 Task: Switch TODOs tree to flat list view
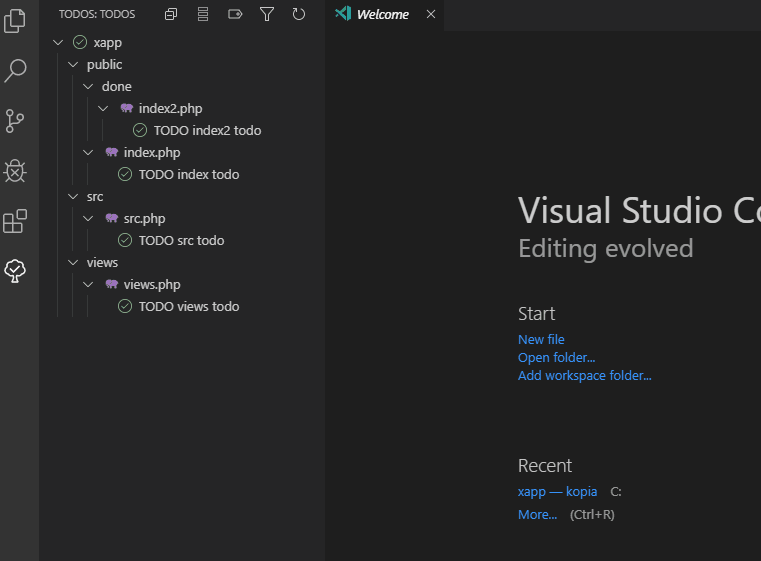click(x=203, y=15)
